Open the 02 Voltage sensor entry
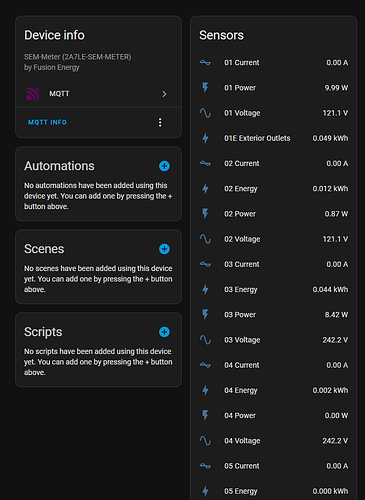 coord(274,239)
